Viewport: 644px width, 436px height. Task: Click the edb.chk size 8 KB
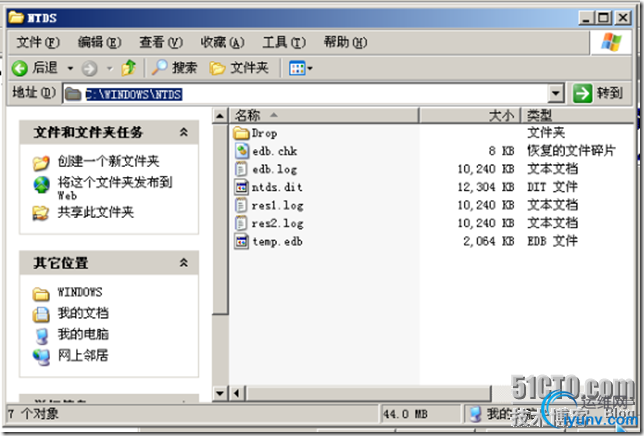pos(501,151)
